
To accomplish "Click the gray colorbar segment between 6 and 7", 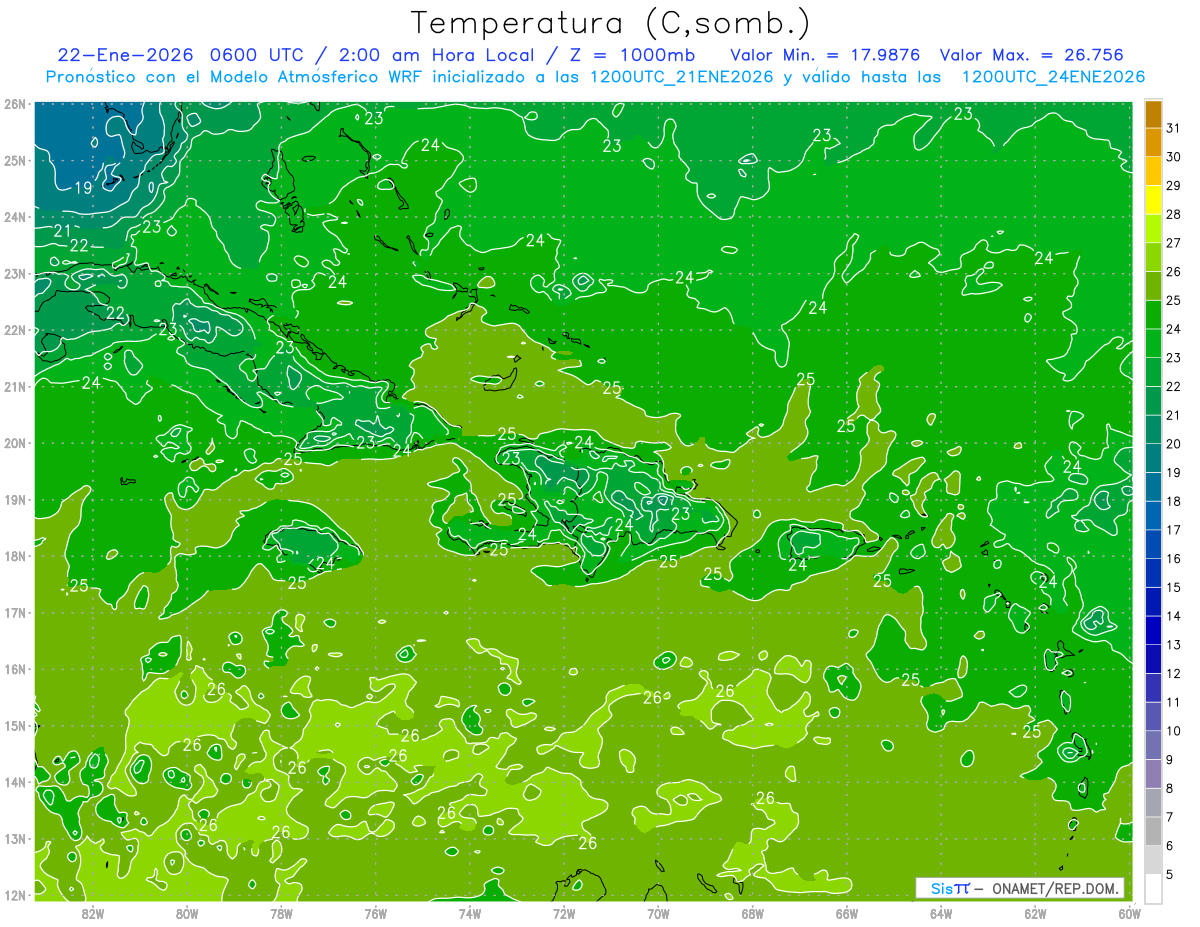I will 1153,831.
